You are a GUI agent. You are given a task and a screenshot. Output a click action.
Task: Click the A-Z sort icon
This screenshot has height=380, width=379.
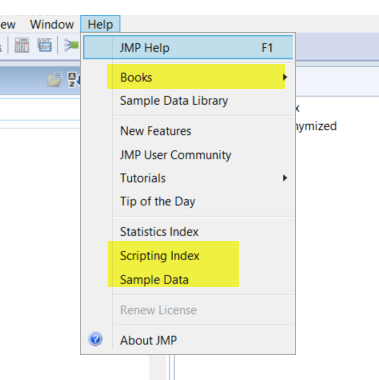click(73, 80)
